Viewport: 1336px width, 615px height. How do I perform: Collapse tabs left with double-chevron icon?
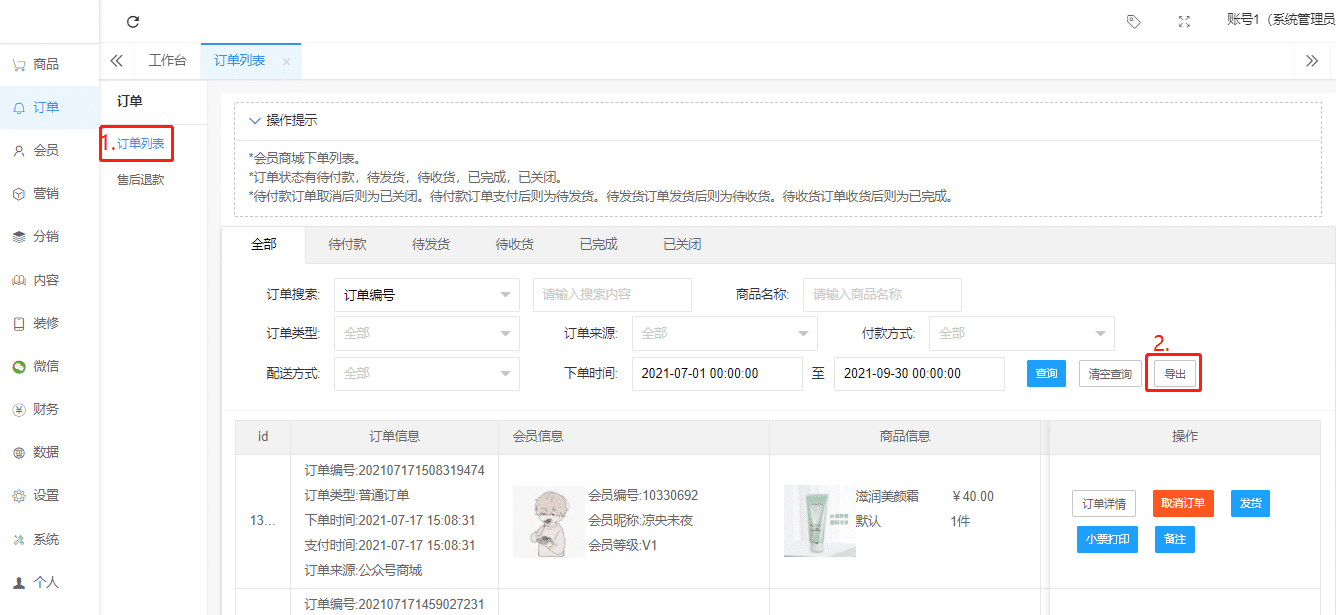click(x=117, y=61)
